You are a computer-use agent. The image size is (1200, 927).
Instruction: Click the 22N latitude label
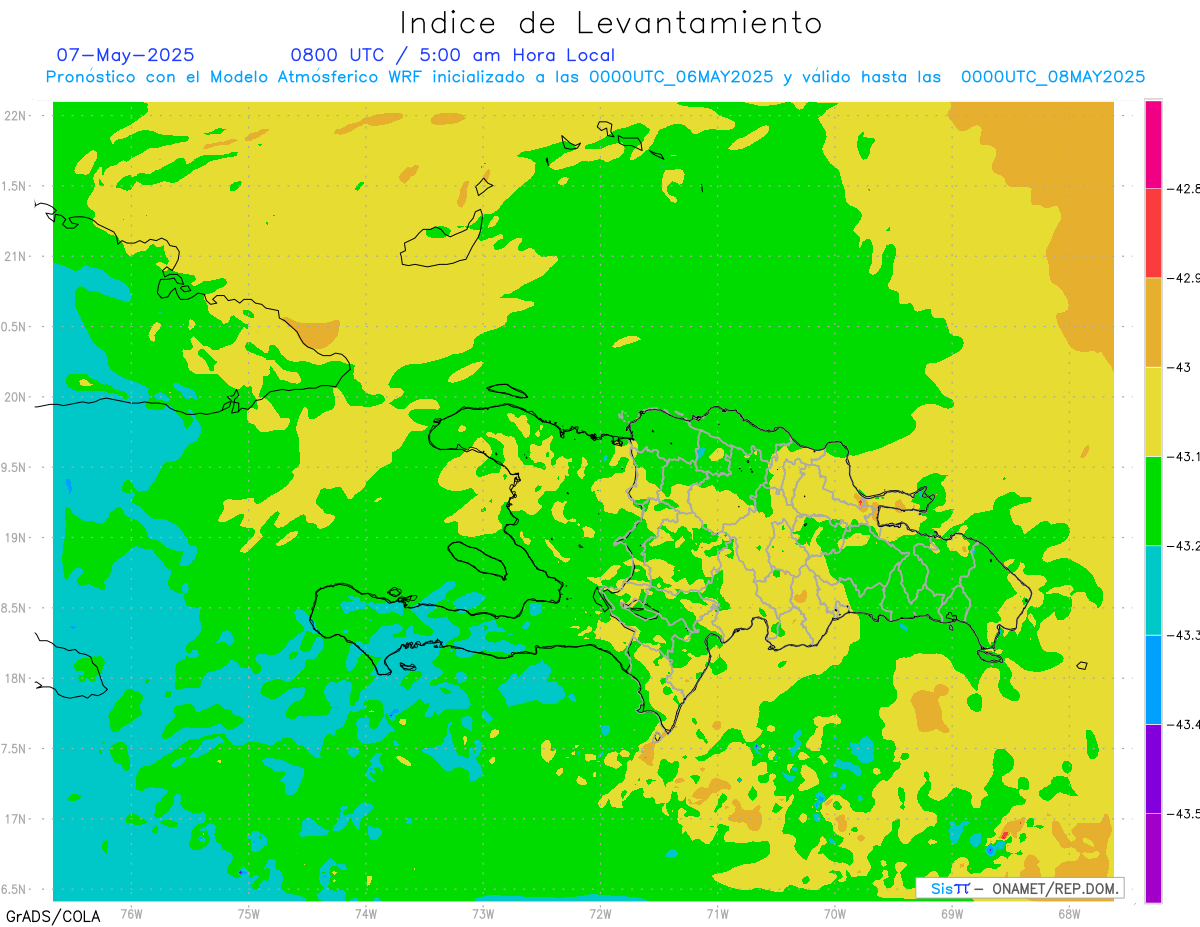tap(16, 115)
